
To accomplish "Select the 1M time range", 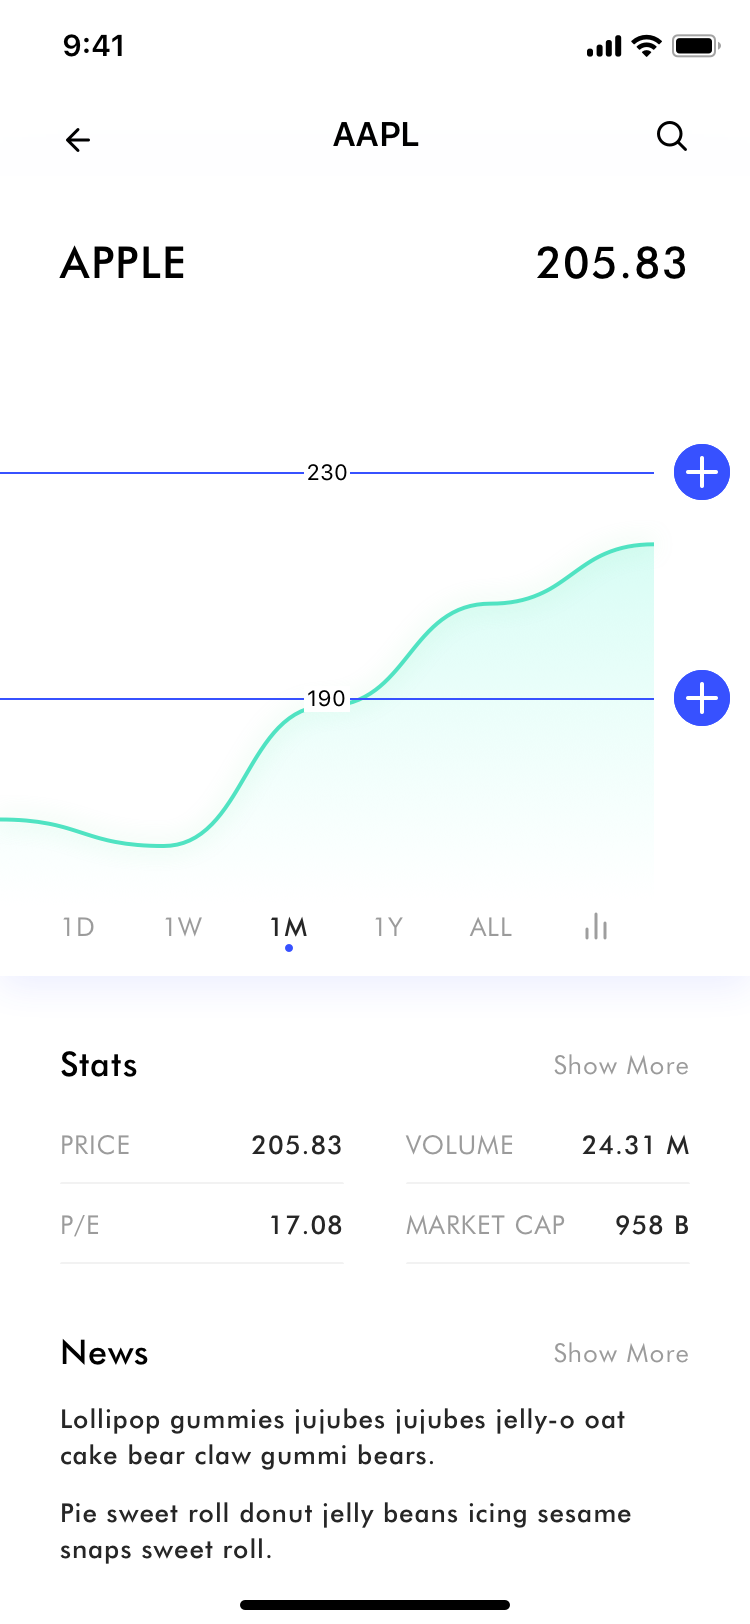I will click(x=288, y=927).
